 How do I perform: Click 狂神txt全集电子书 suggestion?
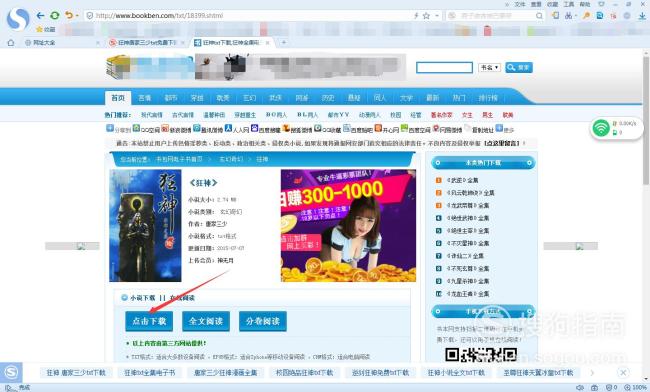click(150, 373)
